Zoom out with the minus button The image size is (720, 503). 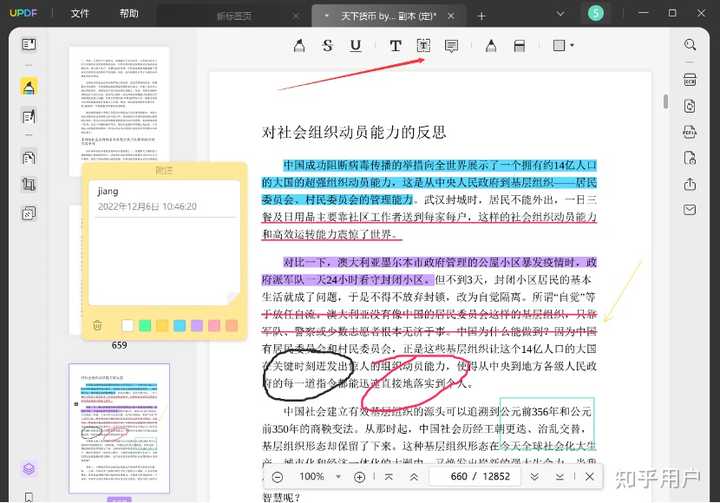click(x=277, y=477)
